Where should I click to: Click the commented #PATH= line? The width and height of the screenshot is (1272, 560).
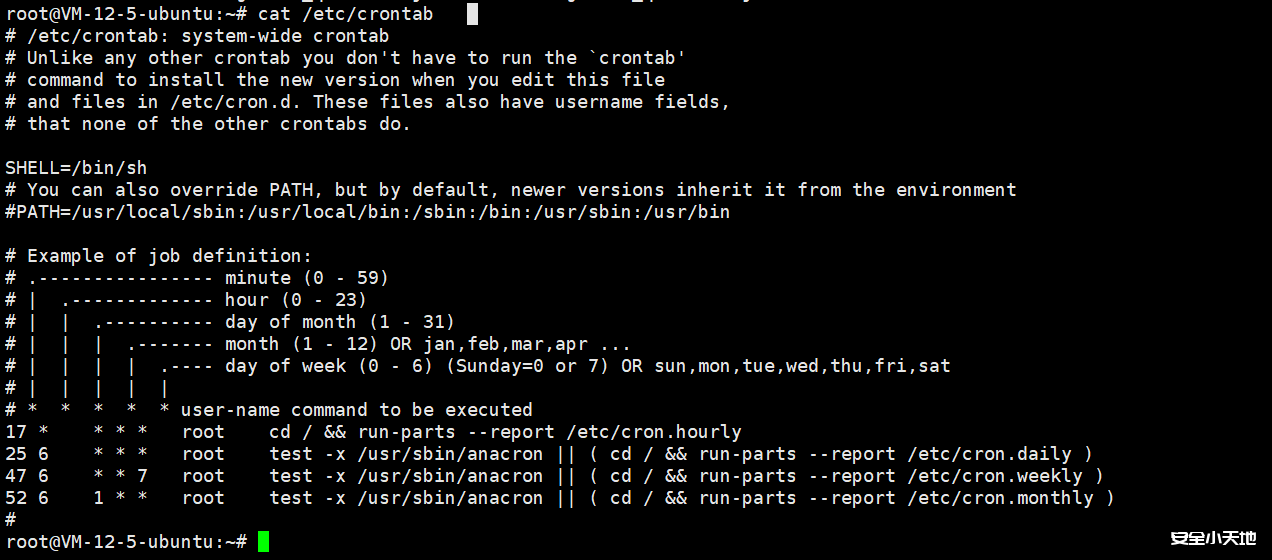pos(367,212)
